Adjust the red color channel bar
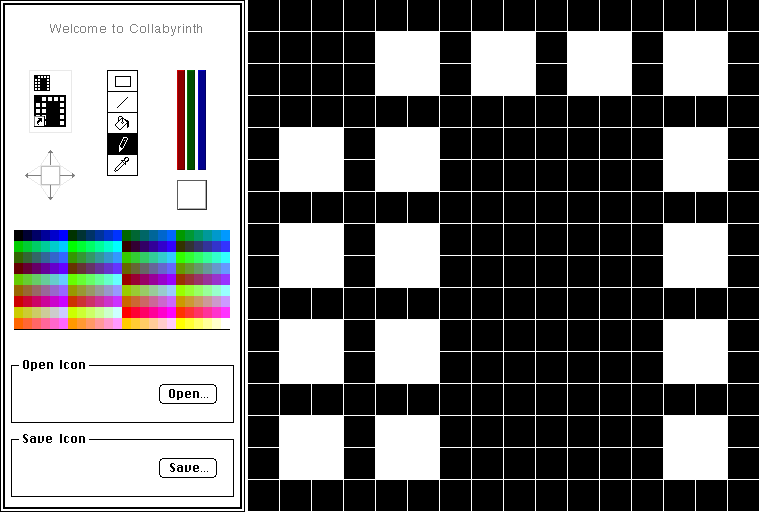This screenshot has width=759, height=512. (x=181, y=120)
